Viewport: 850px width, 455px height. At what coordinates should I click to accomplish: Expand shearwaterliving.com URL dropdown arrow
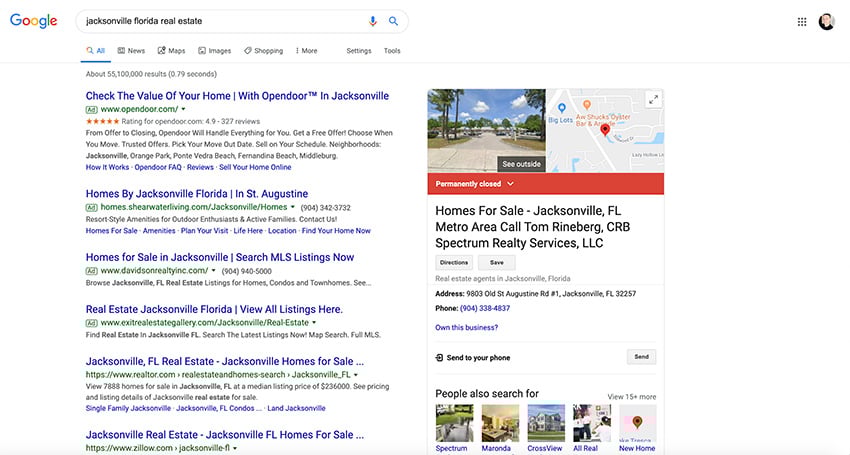tap(293, 207)
